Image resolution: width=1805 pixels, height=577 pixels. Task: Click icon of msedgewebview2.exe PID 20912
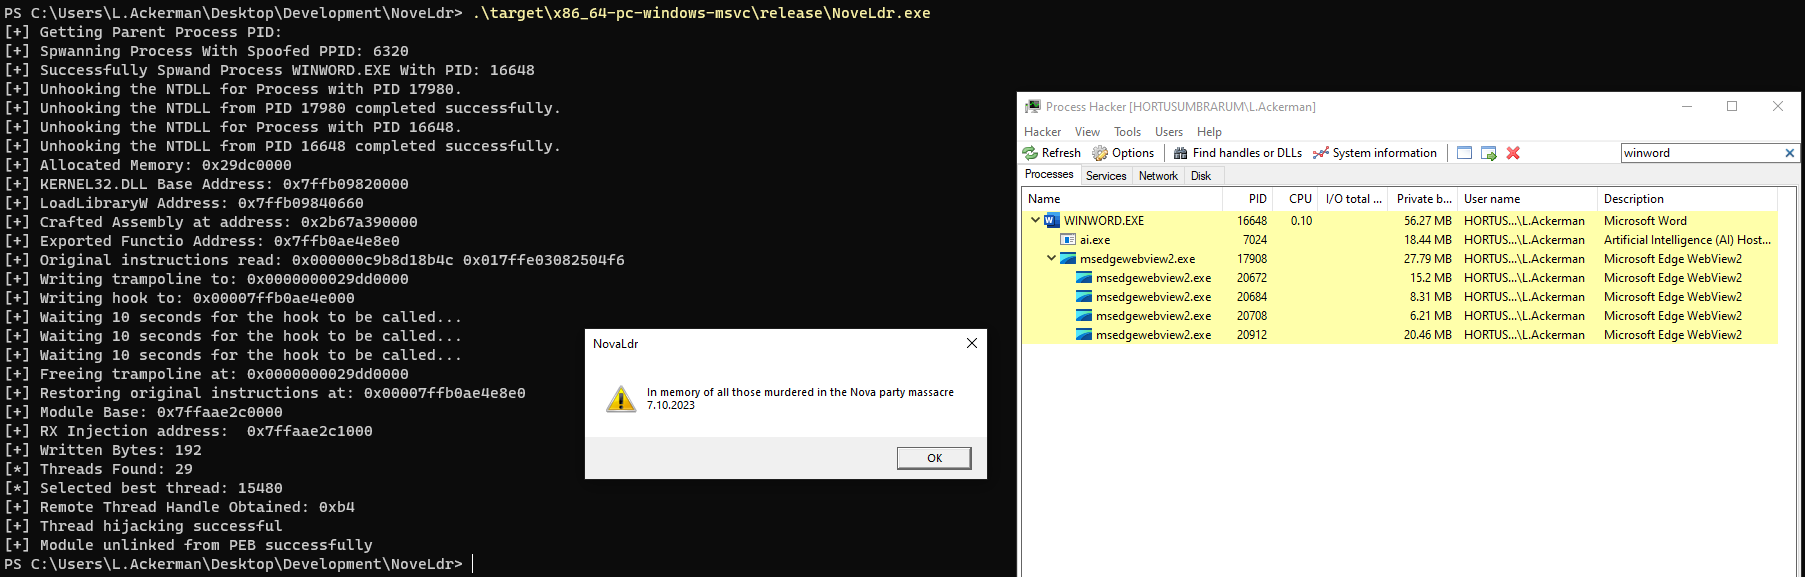(1083, 335)
